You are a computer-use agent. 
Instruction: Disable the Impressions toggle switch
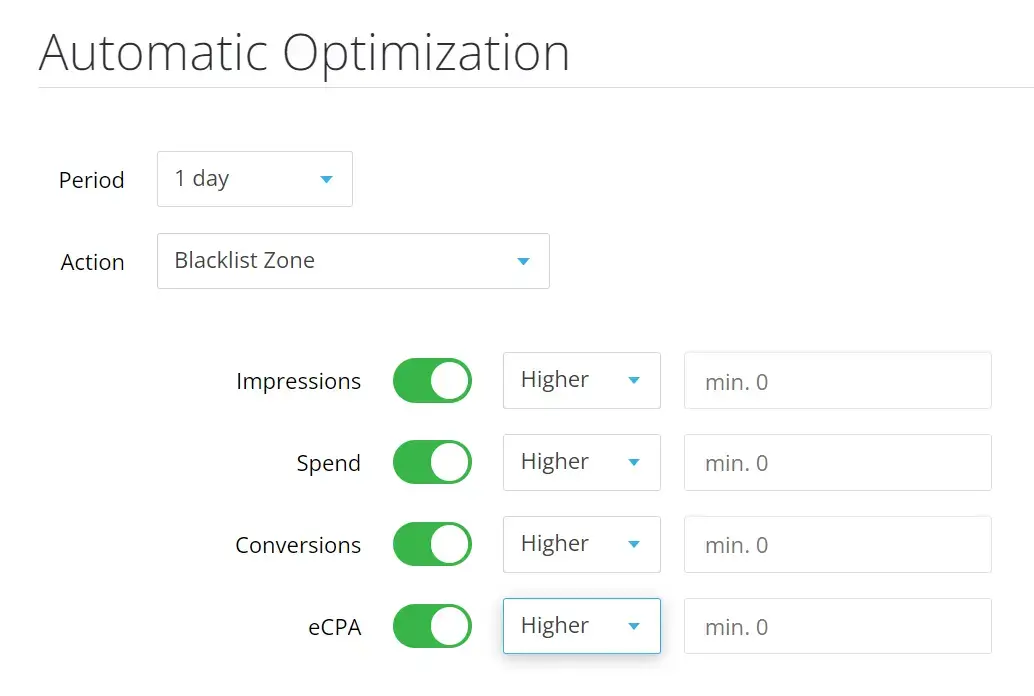[x=432, y=381]
